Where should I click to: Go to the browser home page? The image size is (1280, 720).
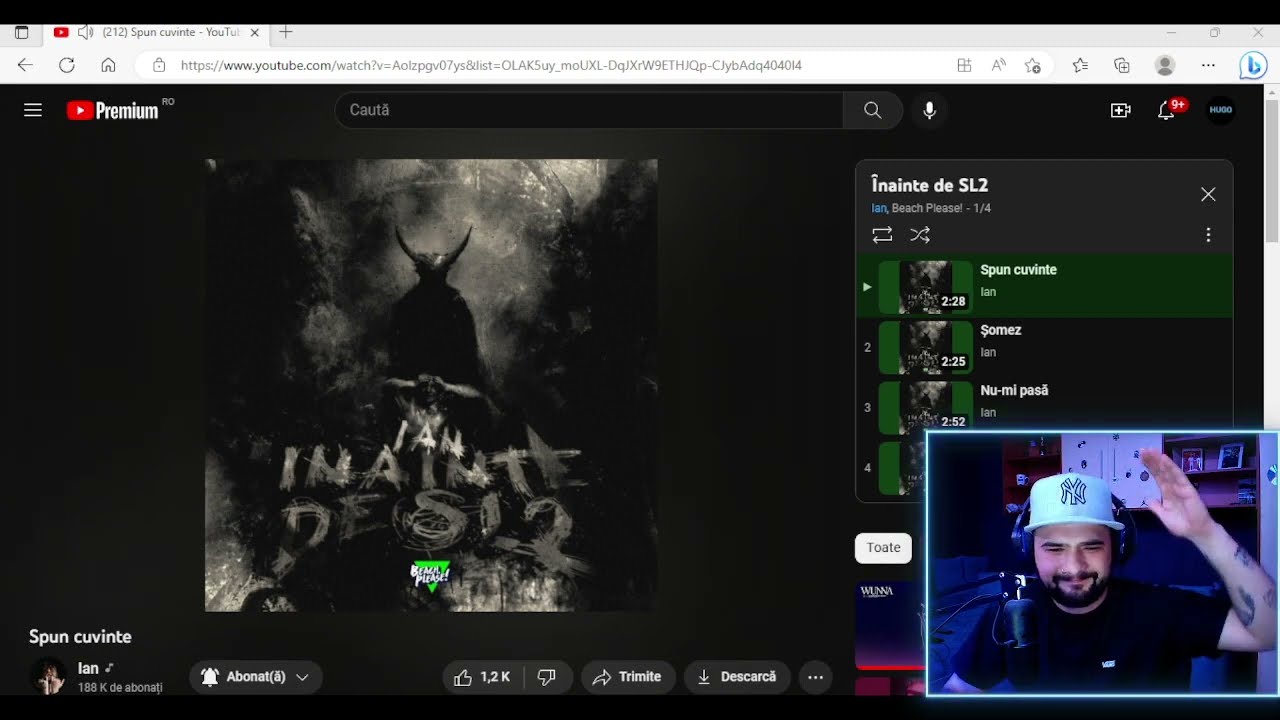(x=108, y=65)
